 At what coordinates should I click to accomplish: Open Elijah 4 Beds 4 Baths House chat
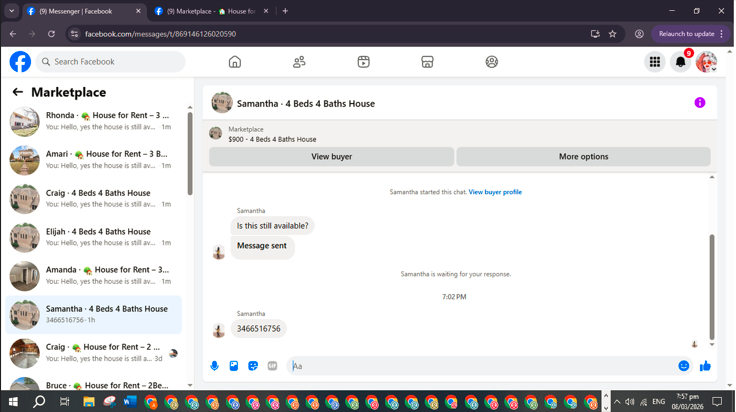[x=93, y=237]
